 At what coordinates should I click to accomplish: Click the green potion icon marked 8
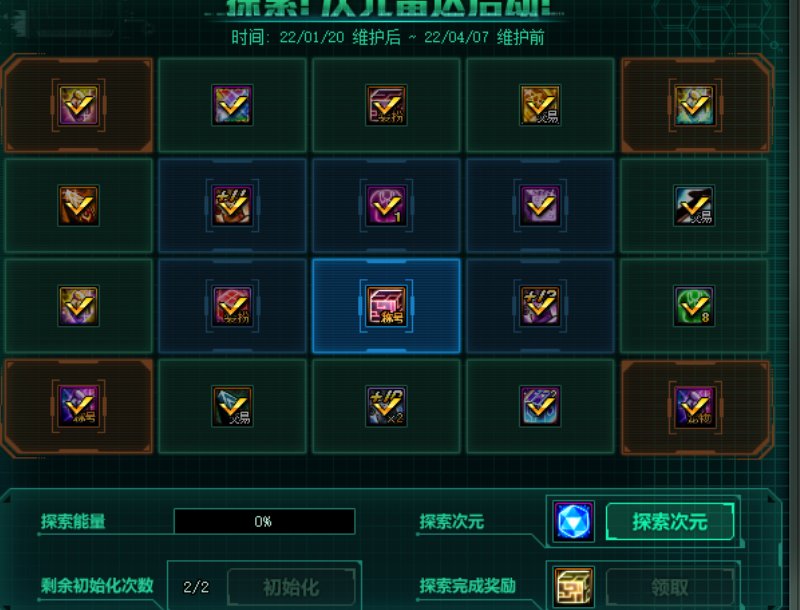coord(694,306)
